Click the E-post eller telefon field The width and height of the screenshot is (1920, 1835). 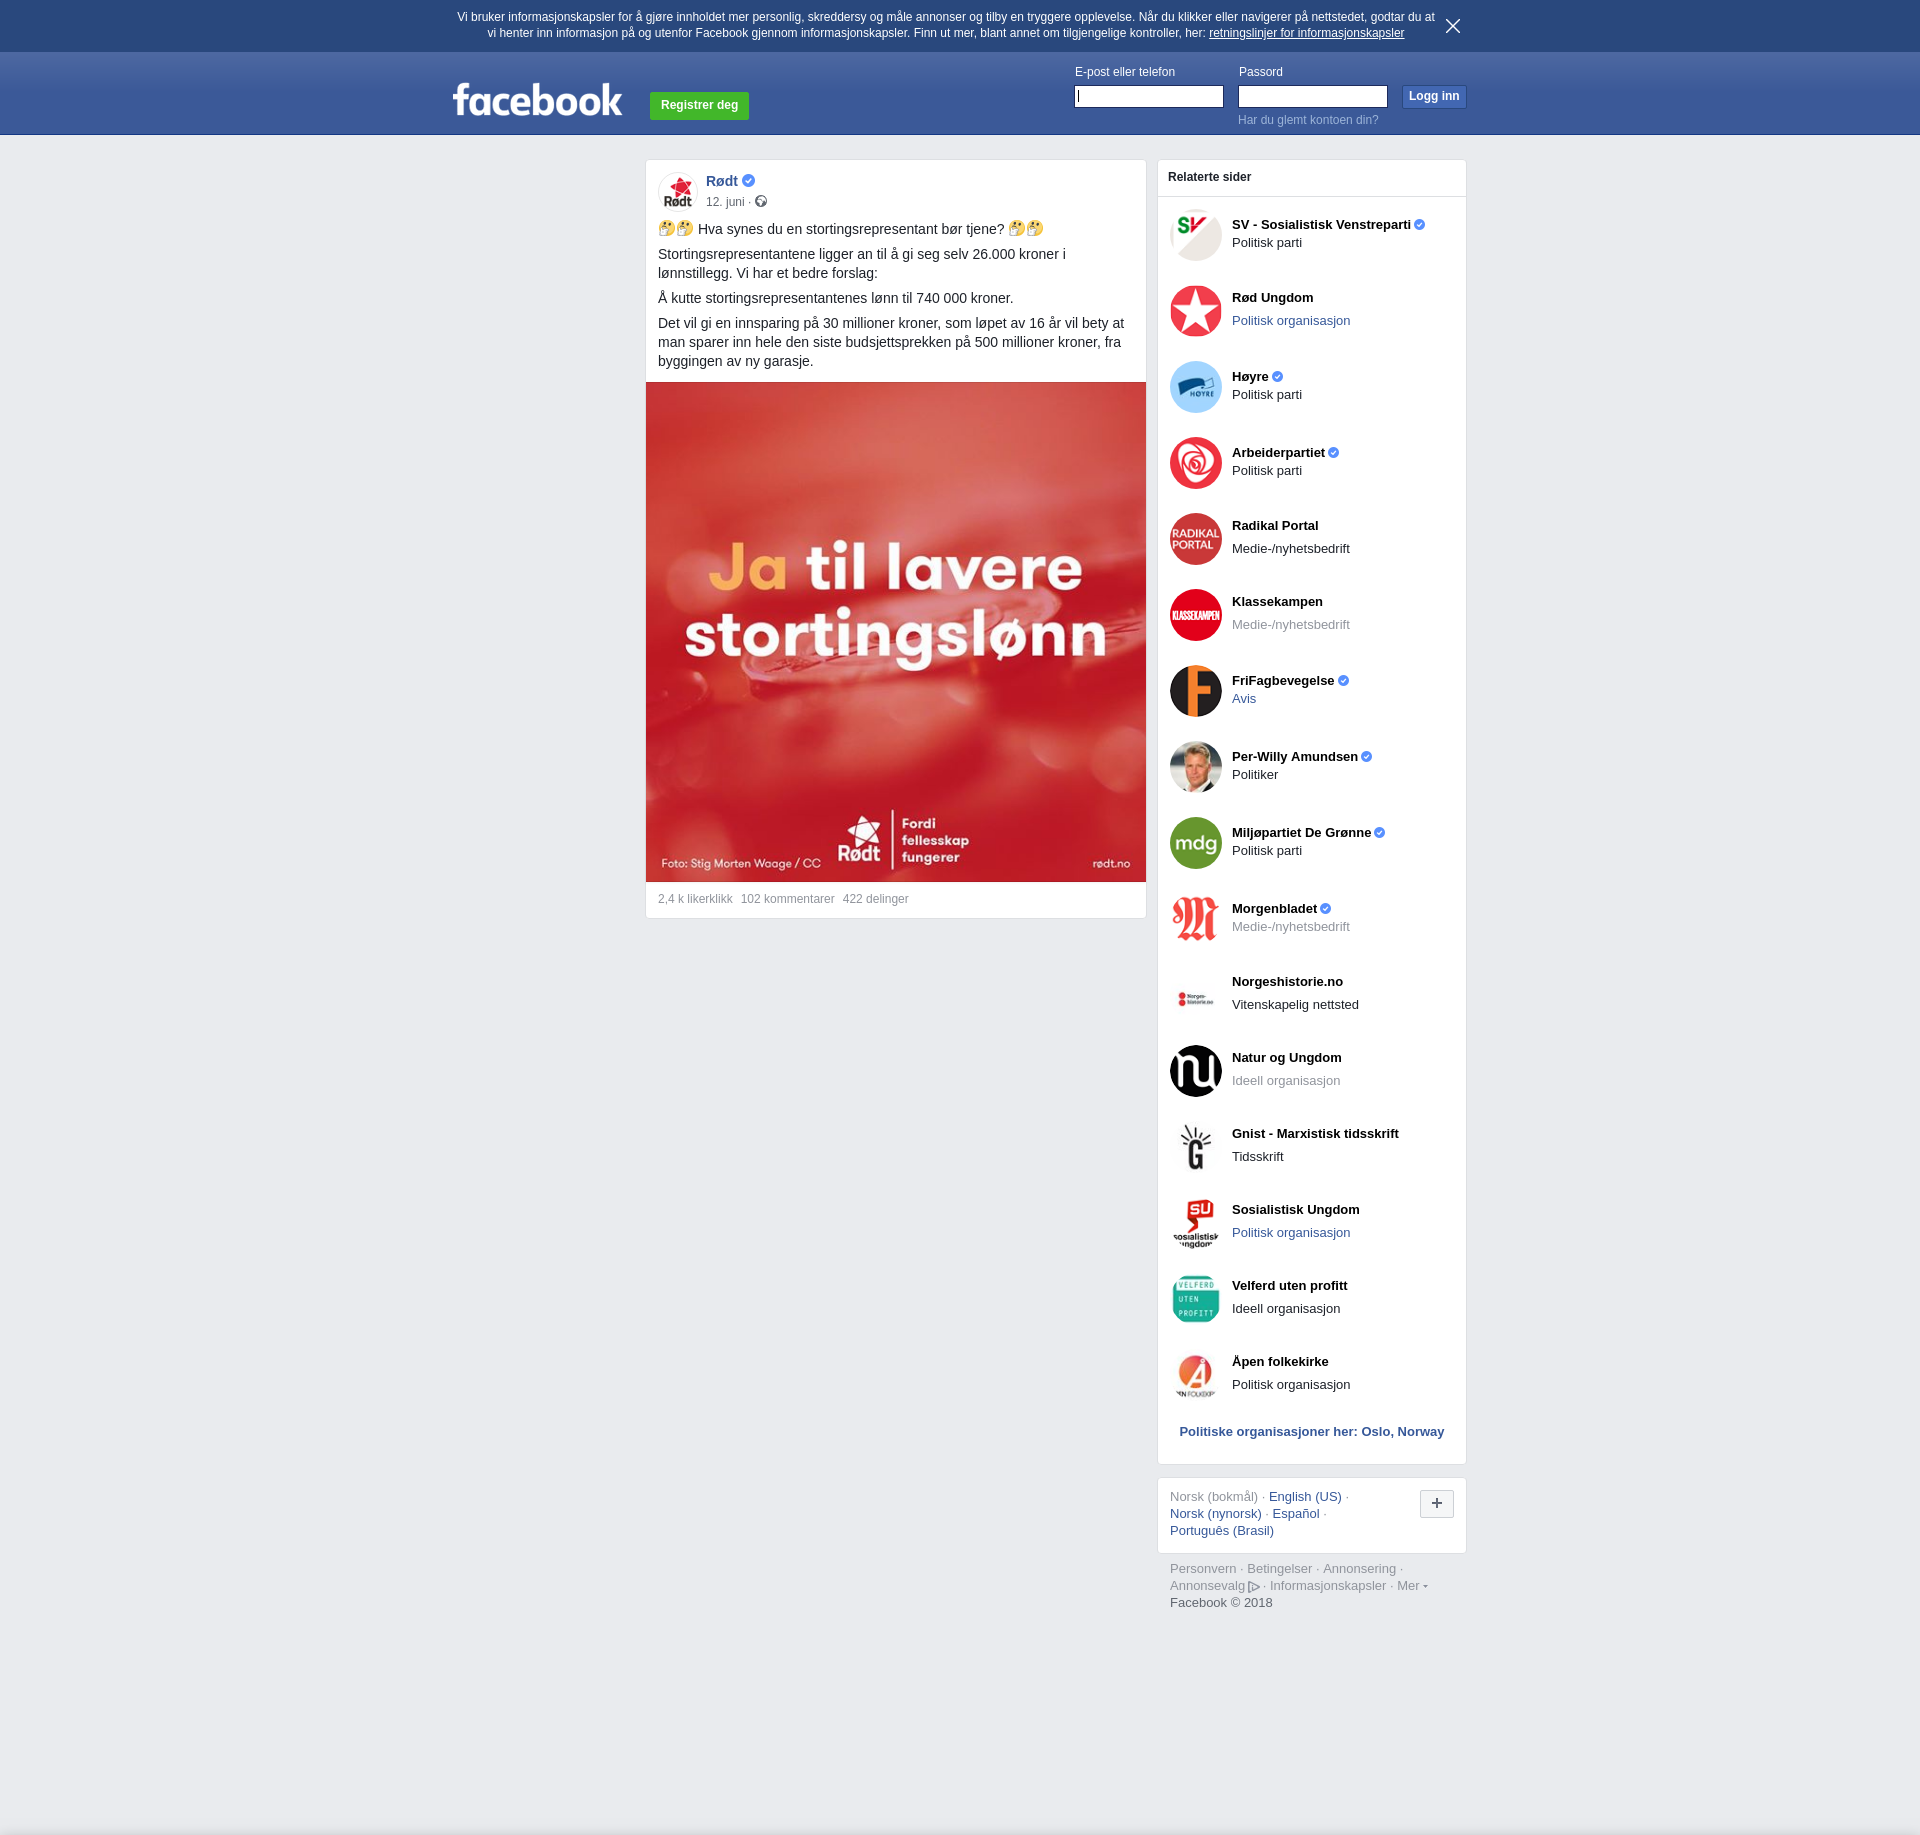1148,97
